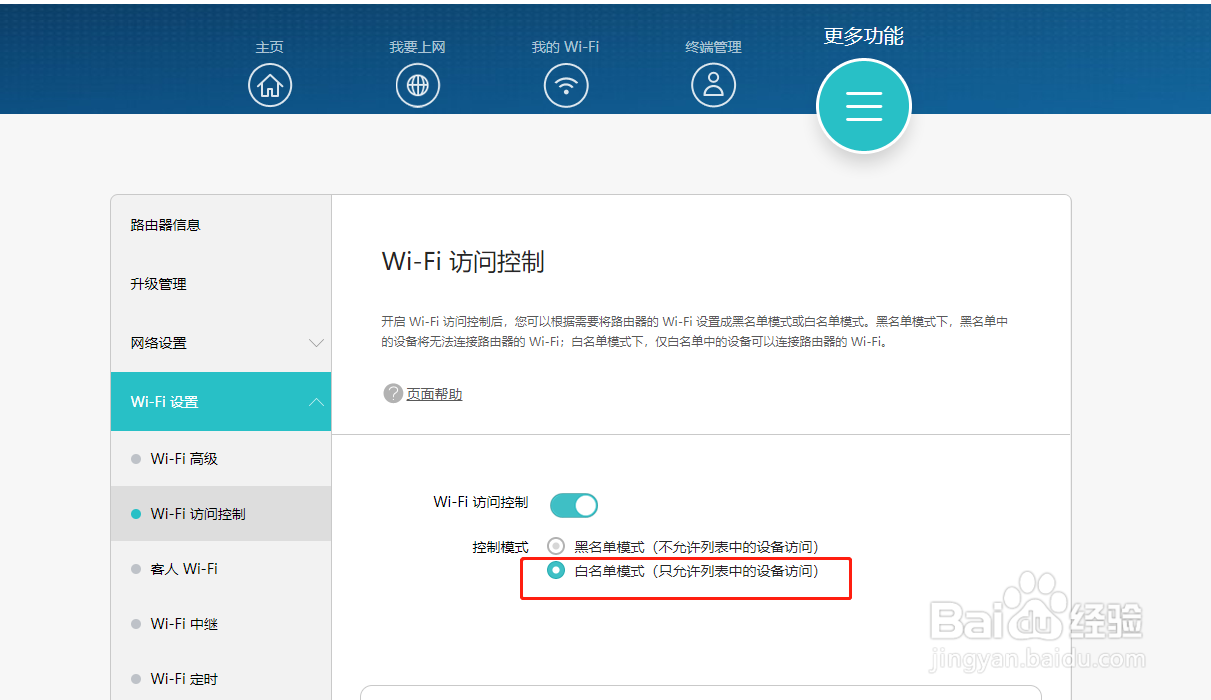1211x700 pixels.
Task: Select the 白名单模式 radio button
Action: point(555,572)
